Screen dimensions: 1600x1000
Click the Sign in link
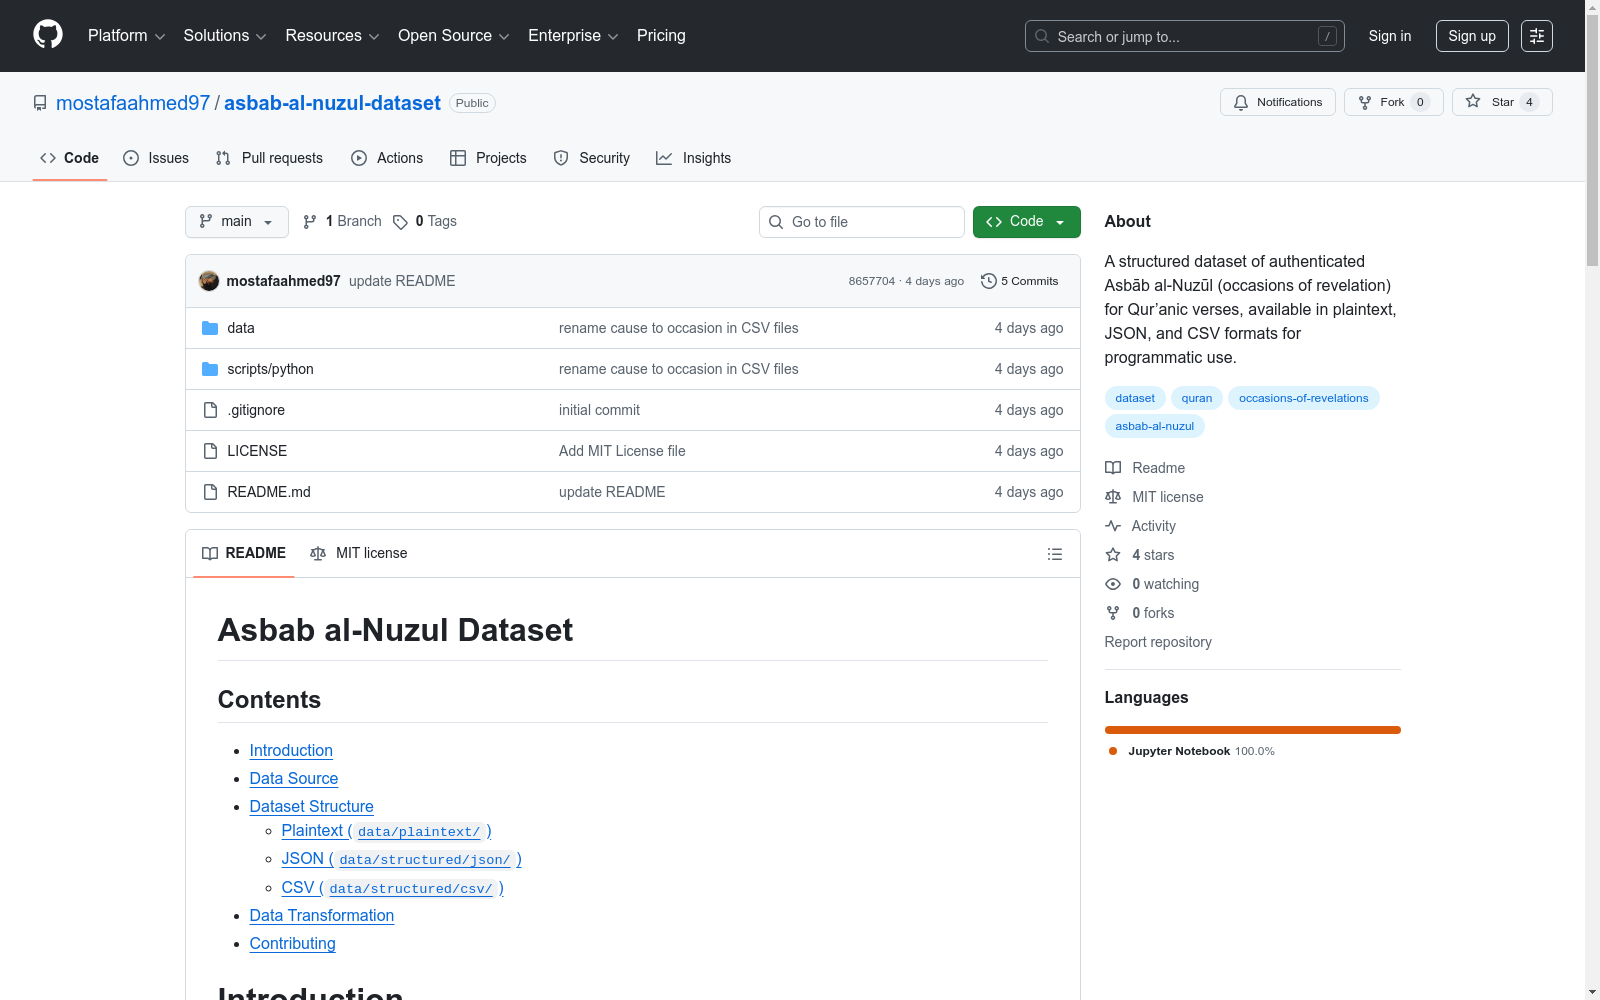pos(1390,36)
